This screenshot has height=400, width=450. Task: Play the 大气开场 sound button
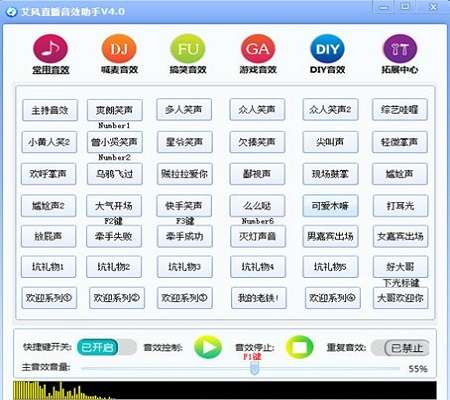pos(114,206)
